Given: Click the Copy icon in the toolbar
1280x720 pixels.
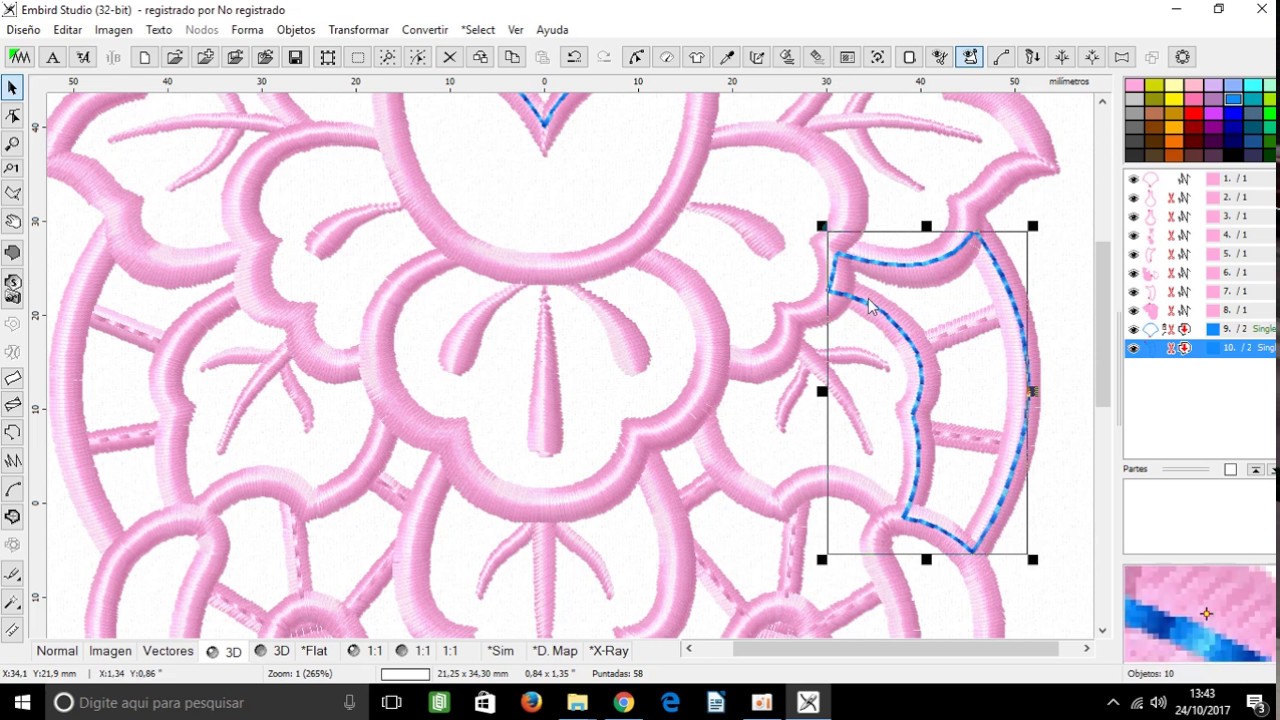Looking at the screenshot, I should [512, 57].
